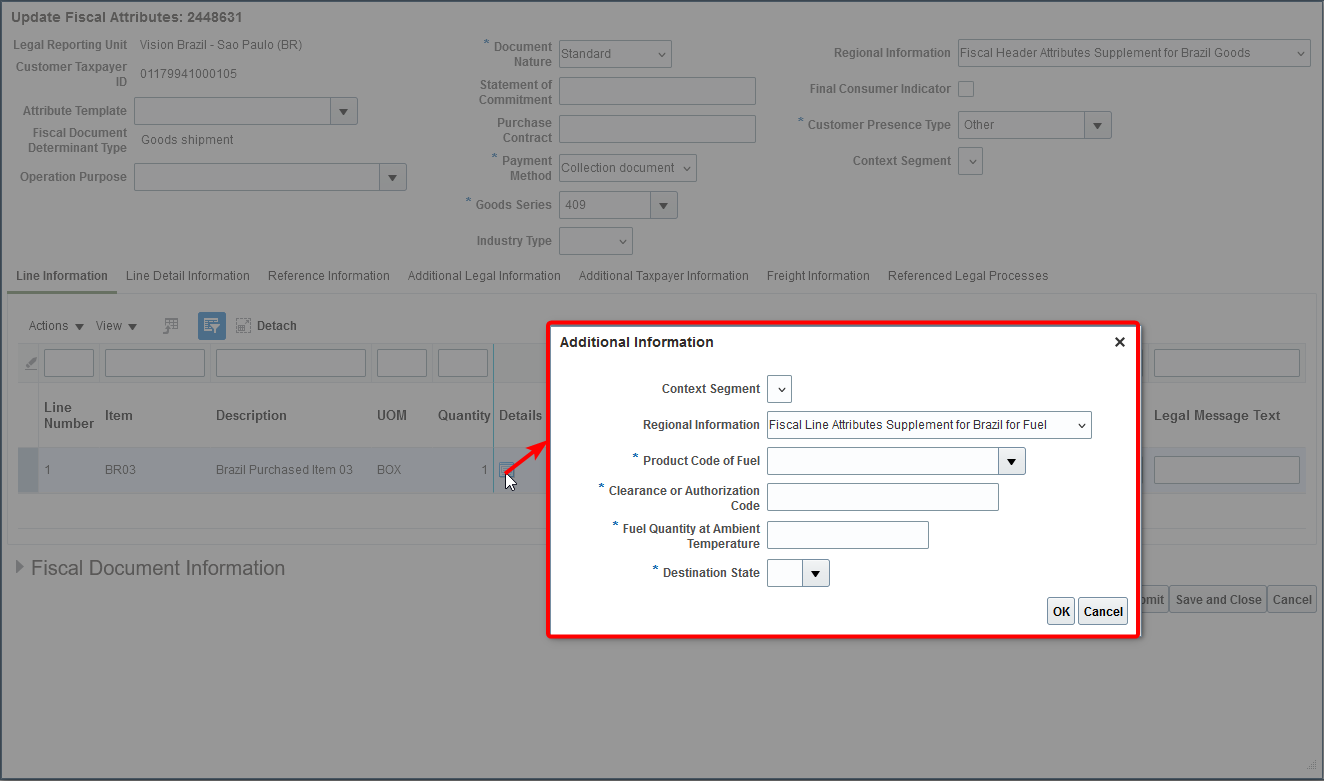Click OK in Additional Information dialog
Image resolution: width=1324 pixels, height=781 pixels.
tap(1061, 612)
